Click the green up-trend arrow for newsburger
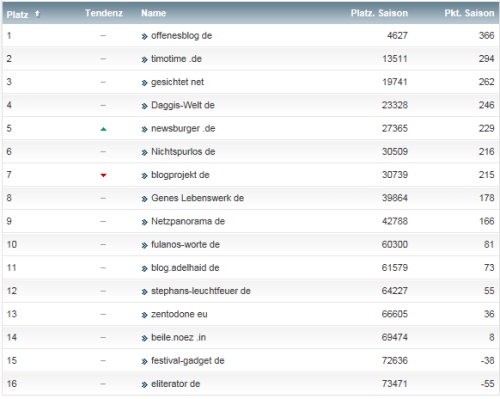Viewport: 500px width, 399px height. pyautogui.click(x=103, y=129)
